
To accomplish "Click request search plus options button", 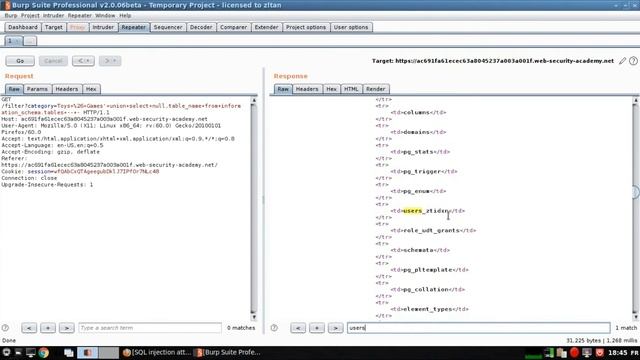I will (48, 328).
